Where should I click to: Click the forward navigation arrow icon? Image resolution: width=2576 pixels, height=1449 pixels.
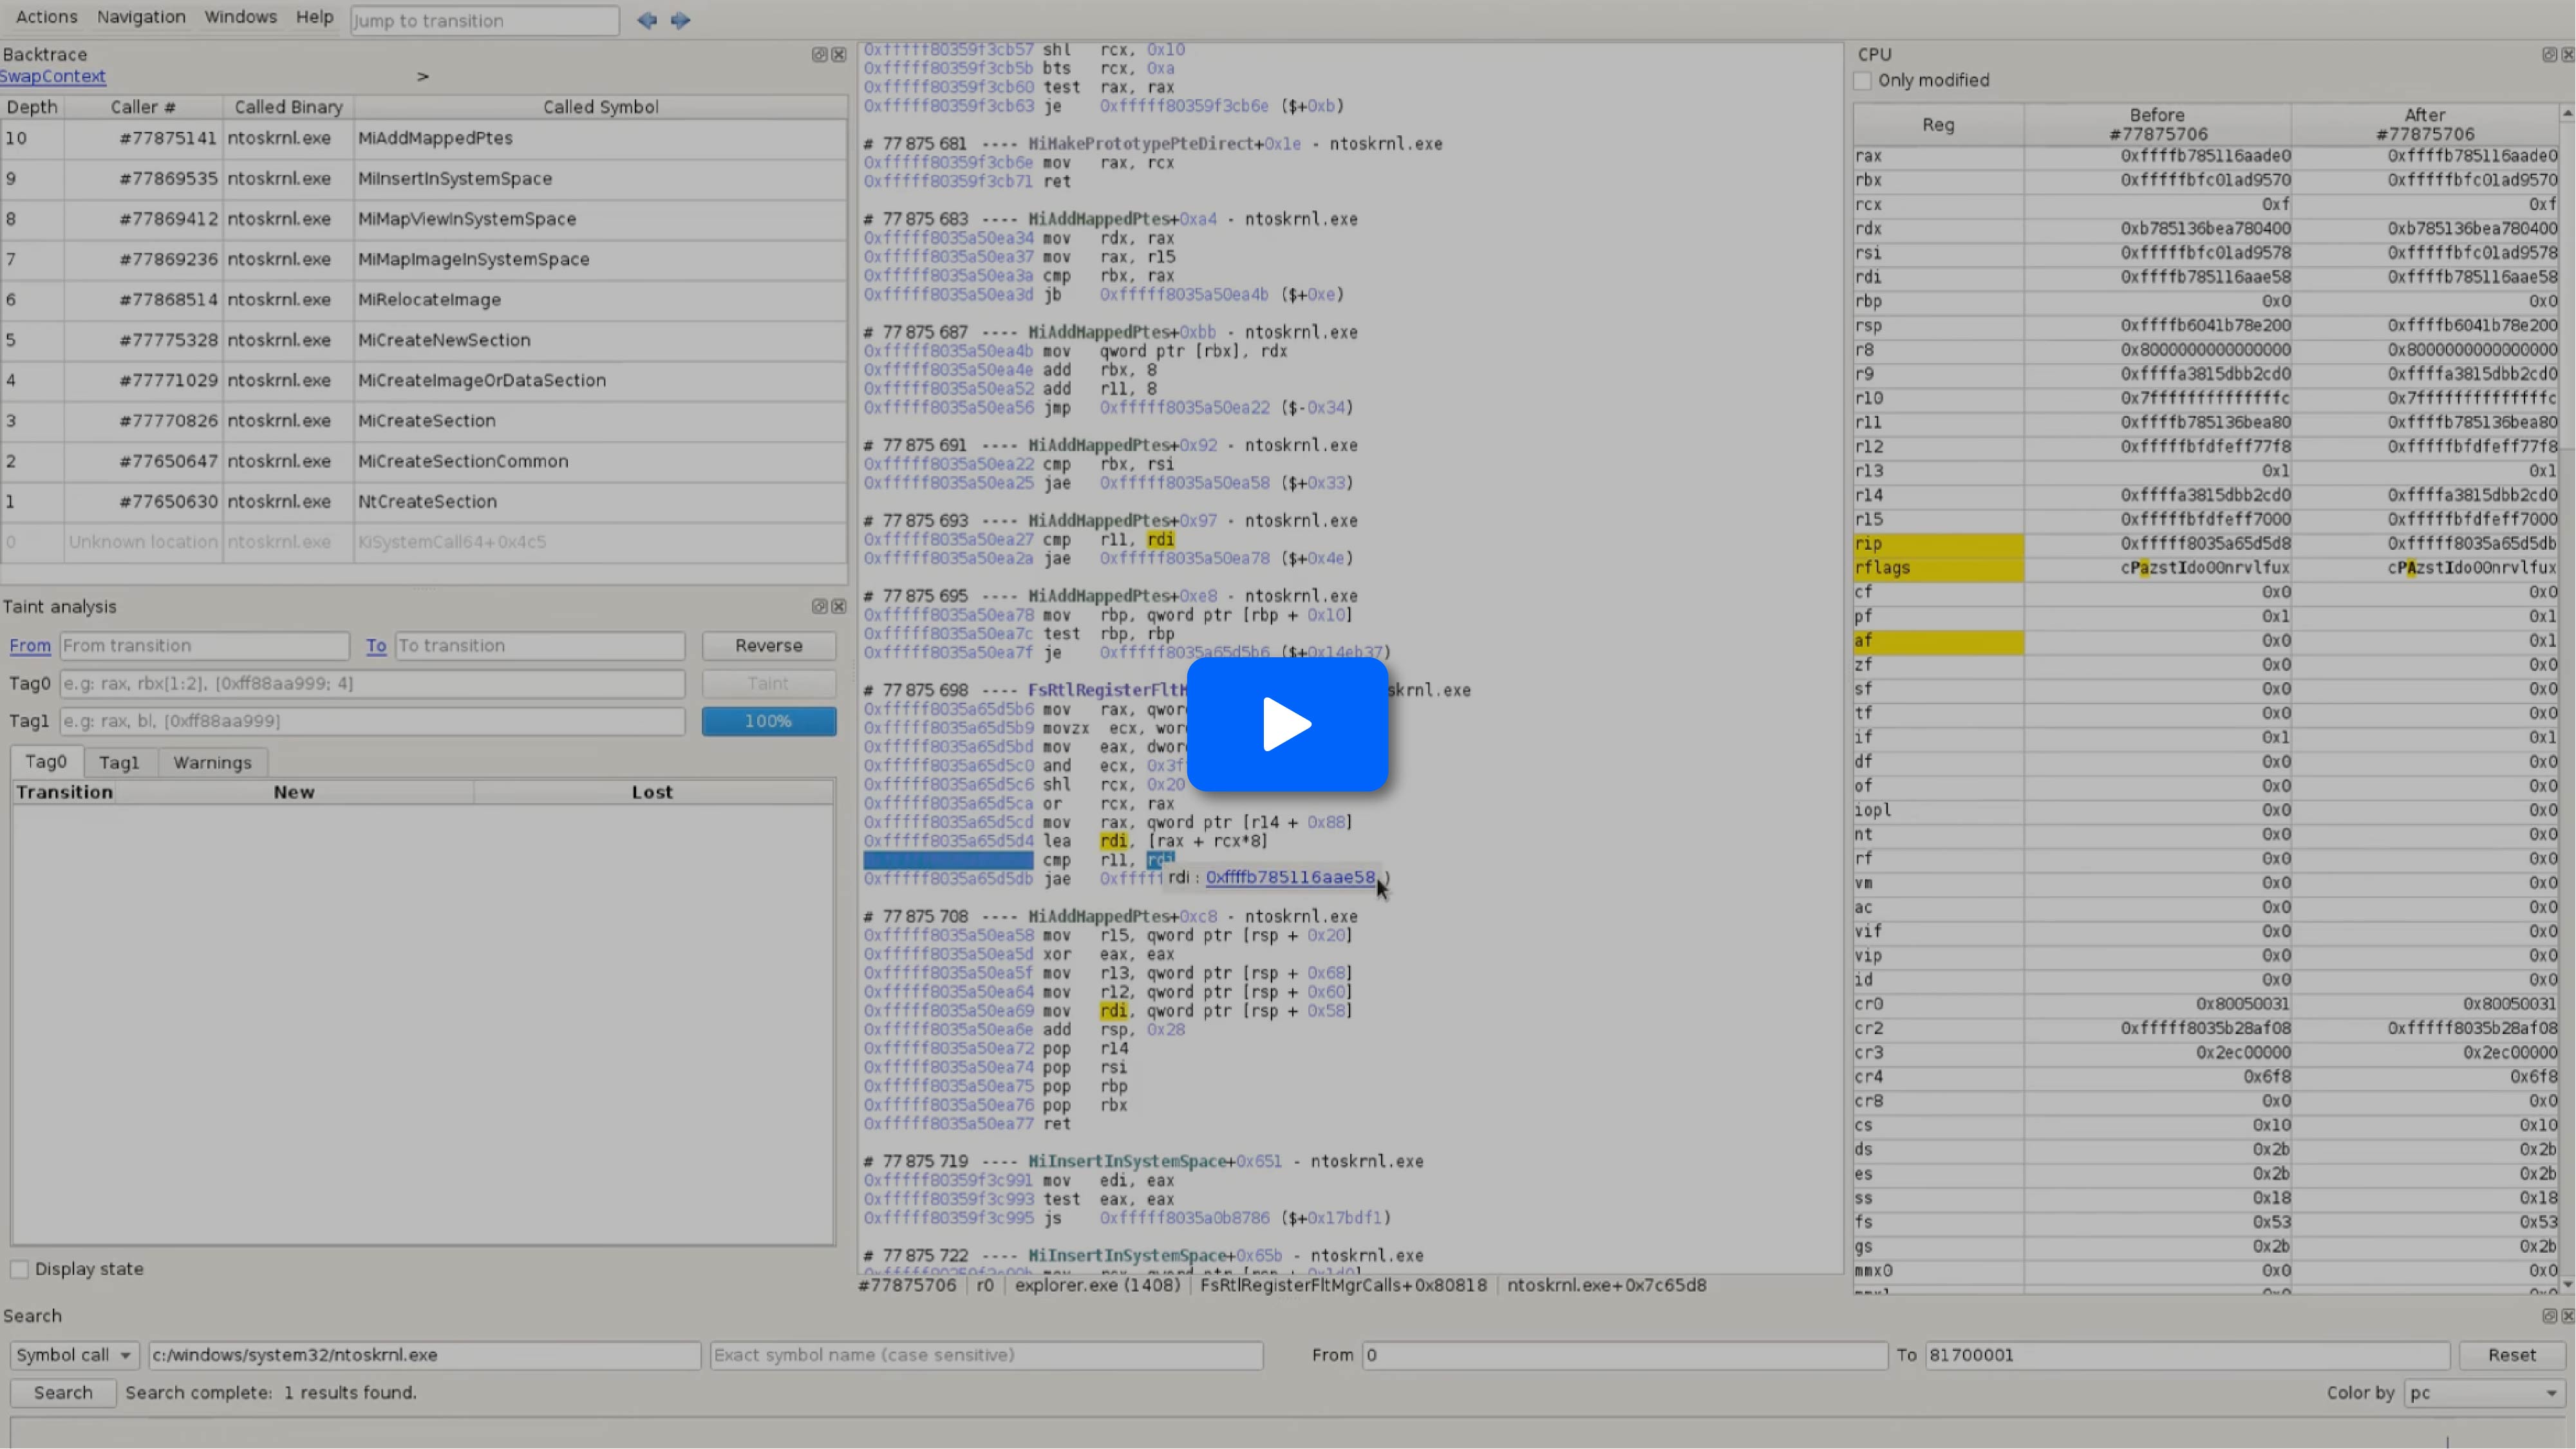(681, 20)
